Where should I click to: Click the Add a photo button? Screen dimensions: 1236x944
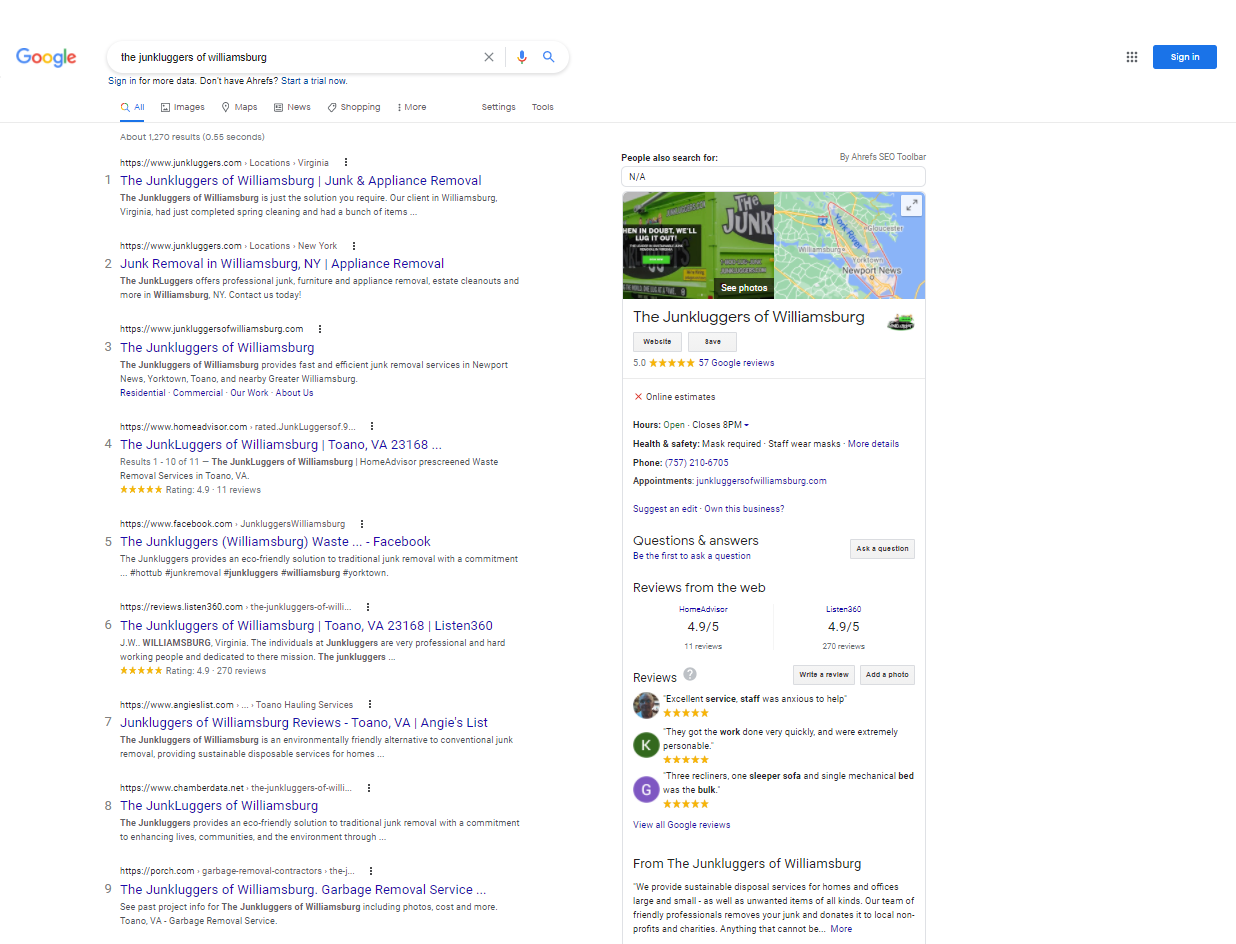887,675
